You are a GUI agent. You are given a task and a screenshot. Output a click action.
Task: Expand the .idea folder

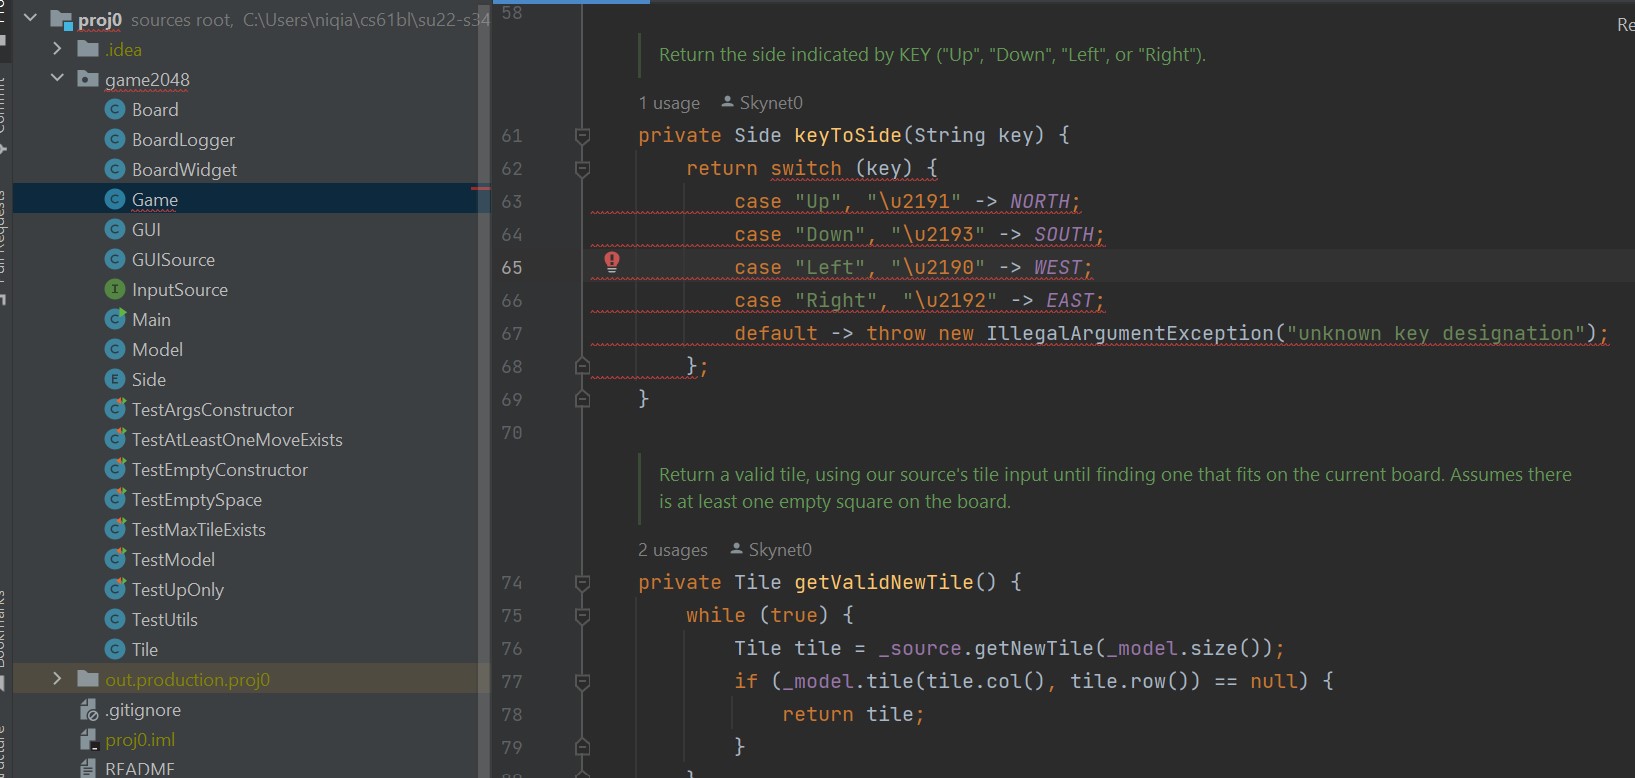pos(57,49)
